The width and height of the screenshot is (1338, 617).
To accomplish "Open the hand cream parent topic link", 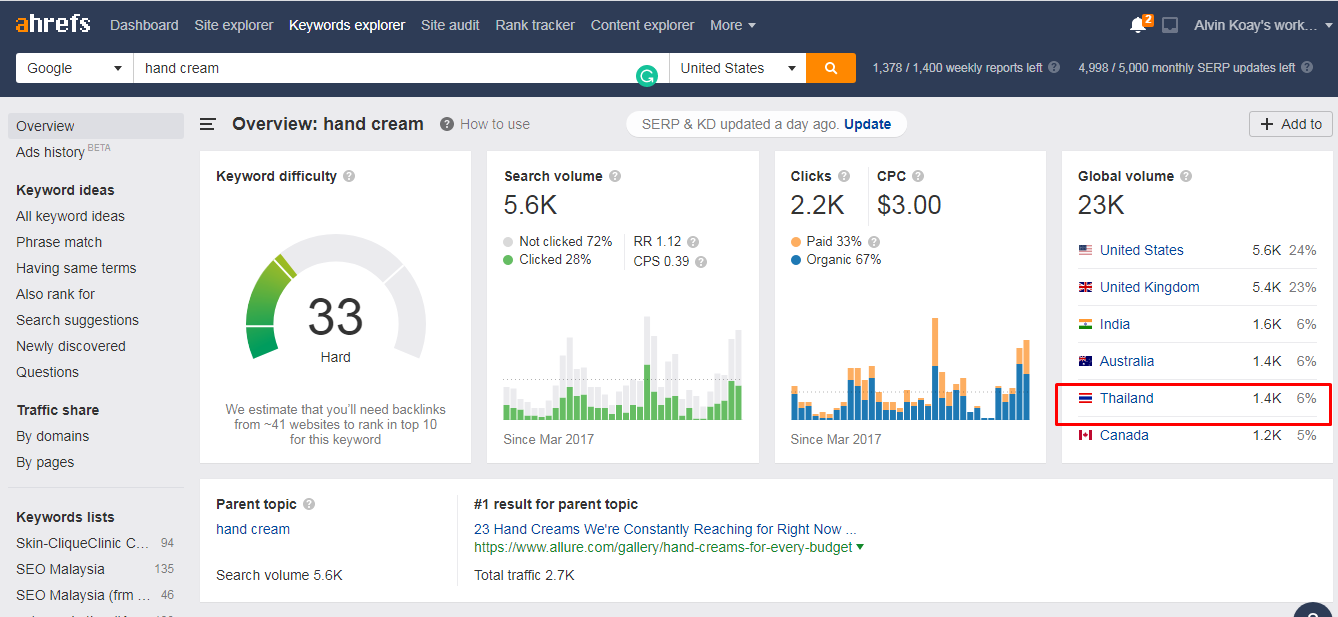I will pos(253,529).
